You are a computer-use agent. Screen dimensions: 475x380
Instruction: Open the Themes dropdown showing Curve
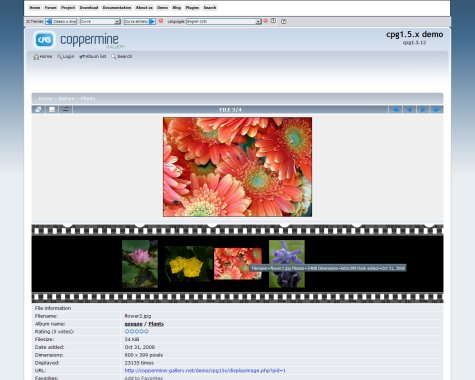click(100, 21)
